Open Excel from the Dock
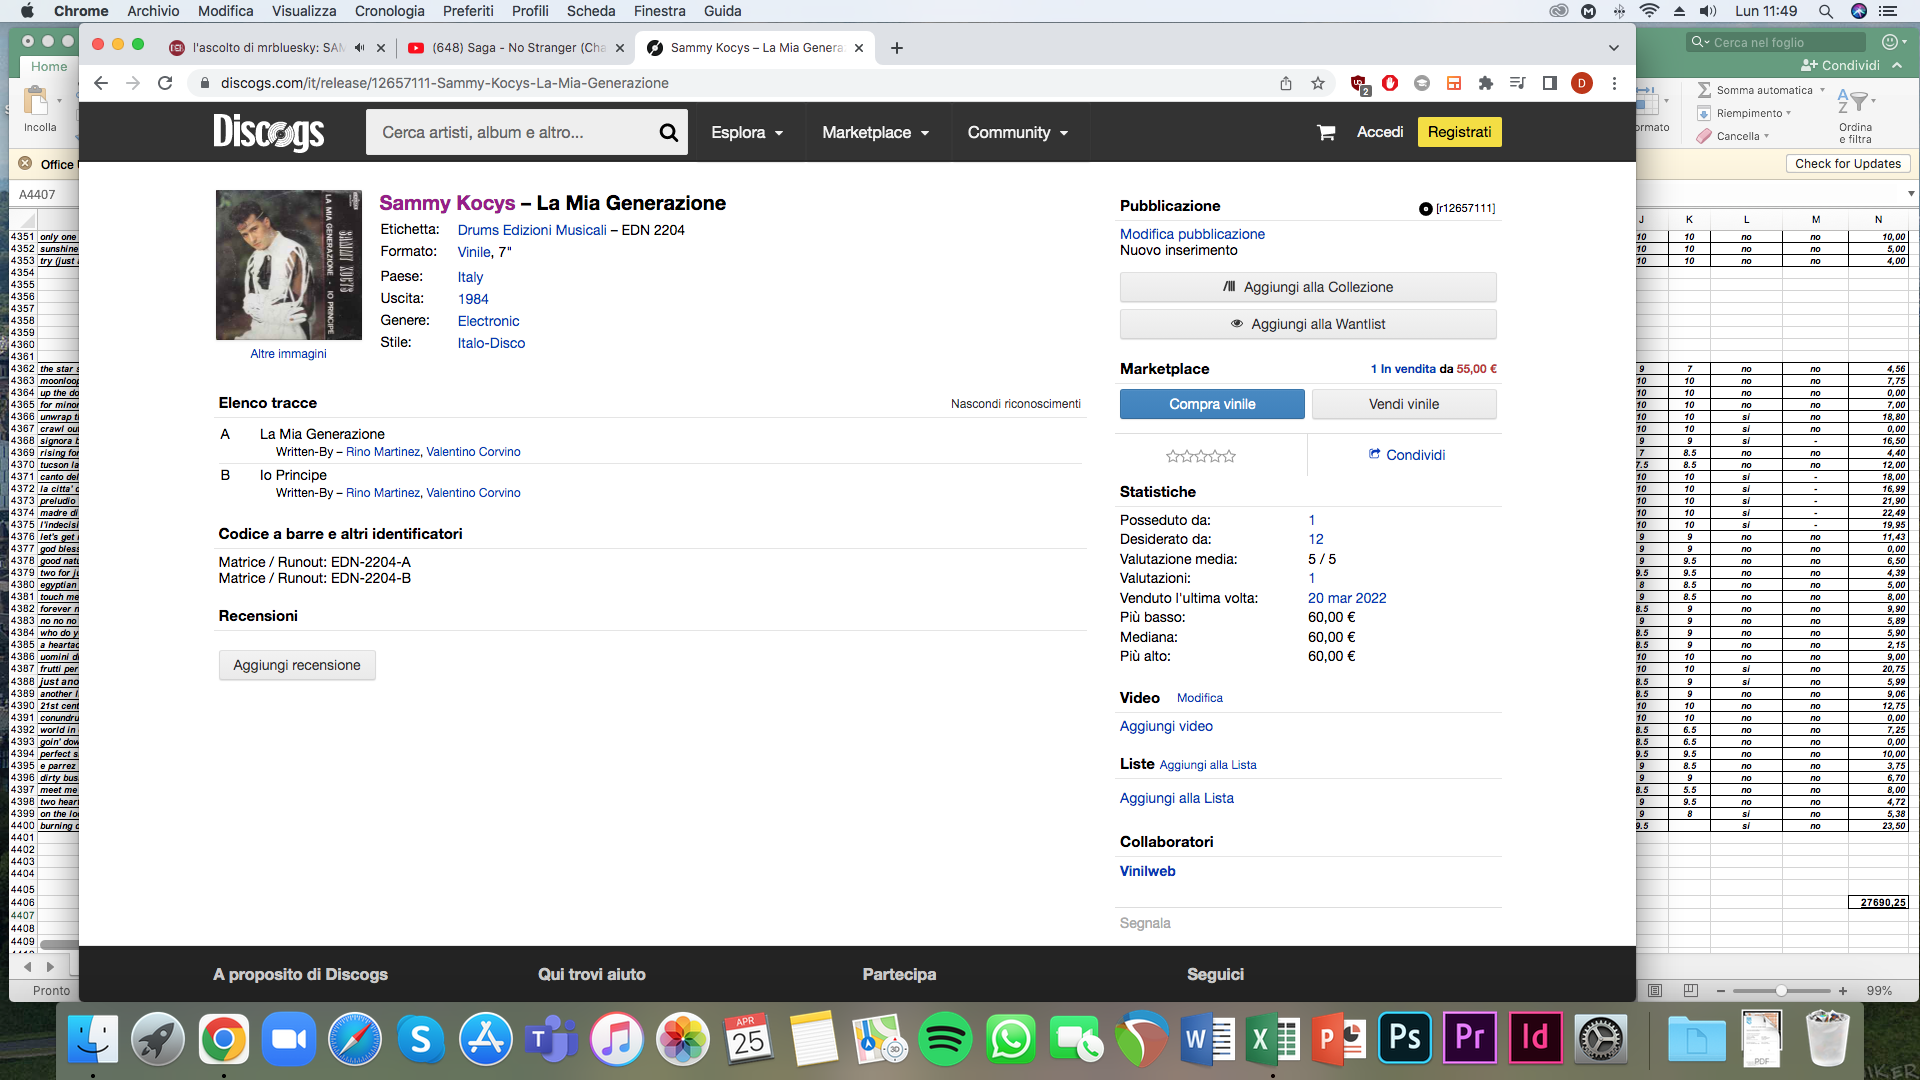The height and width of the screenshot is (1080, 1920). pos(1273,1040)
